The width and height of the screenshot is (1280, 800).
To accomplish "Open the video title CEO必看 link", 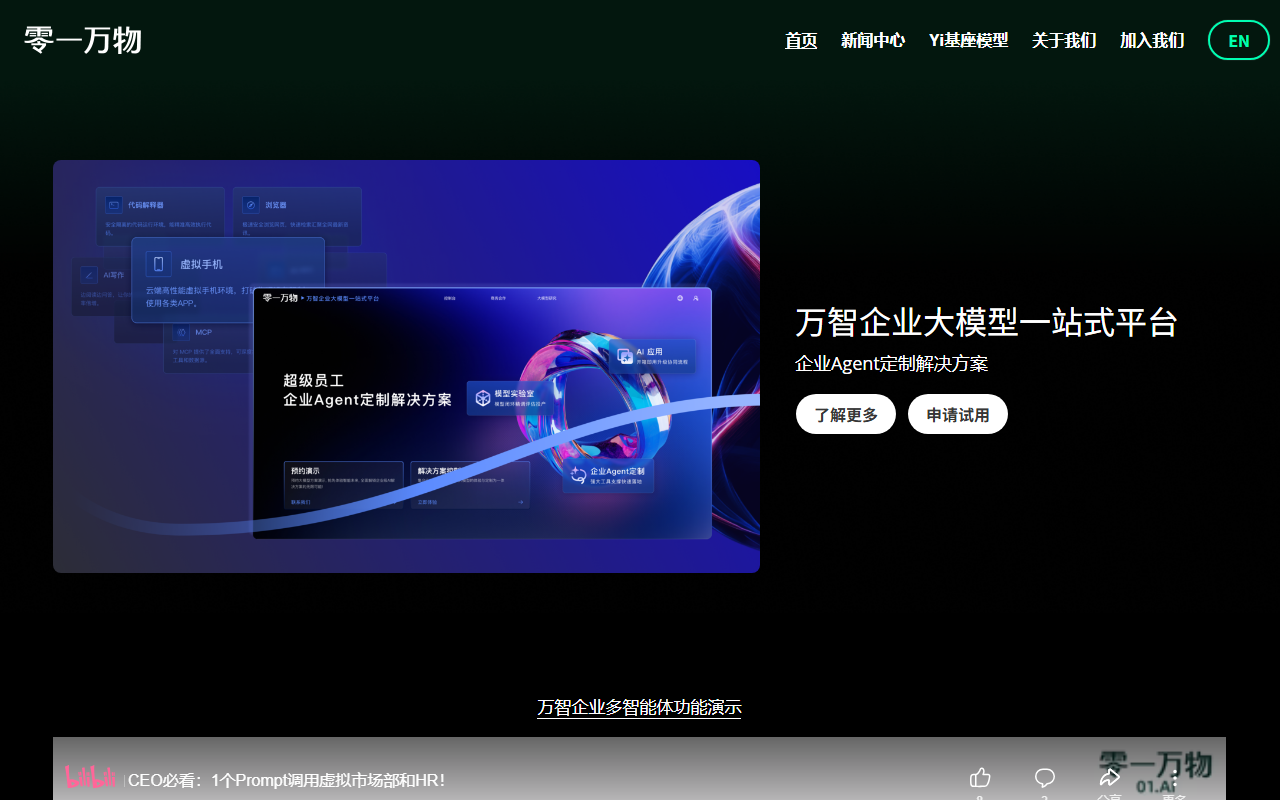I will 287,780.
